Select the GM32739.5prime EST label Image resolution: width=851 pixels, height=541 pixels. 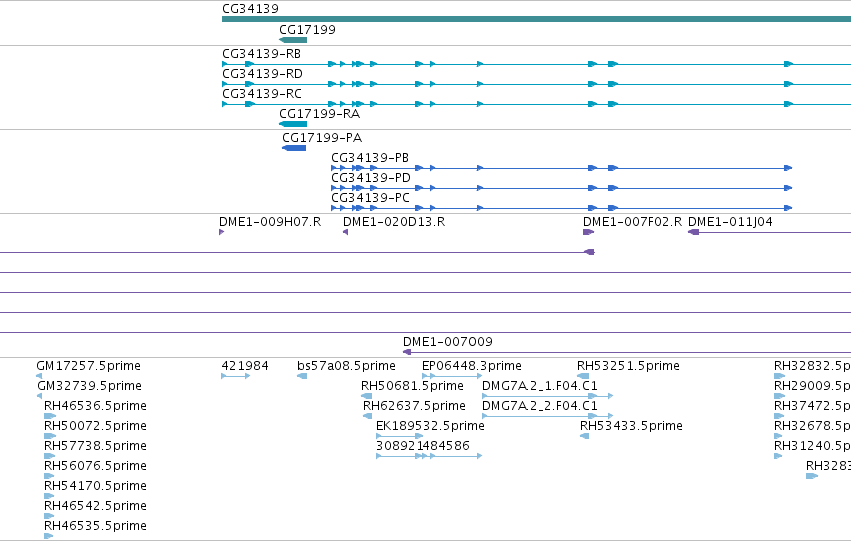click(90, 386)
